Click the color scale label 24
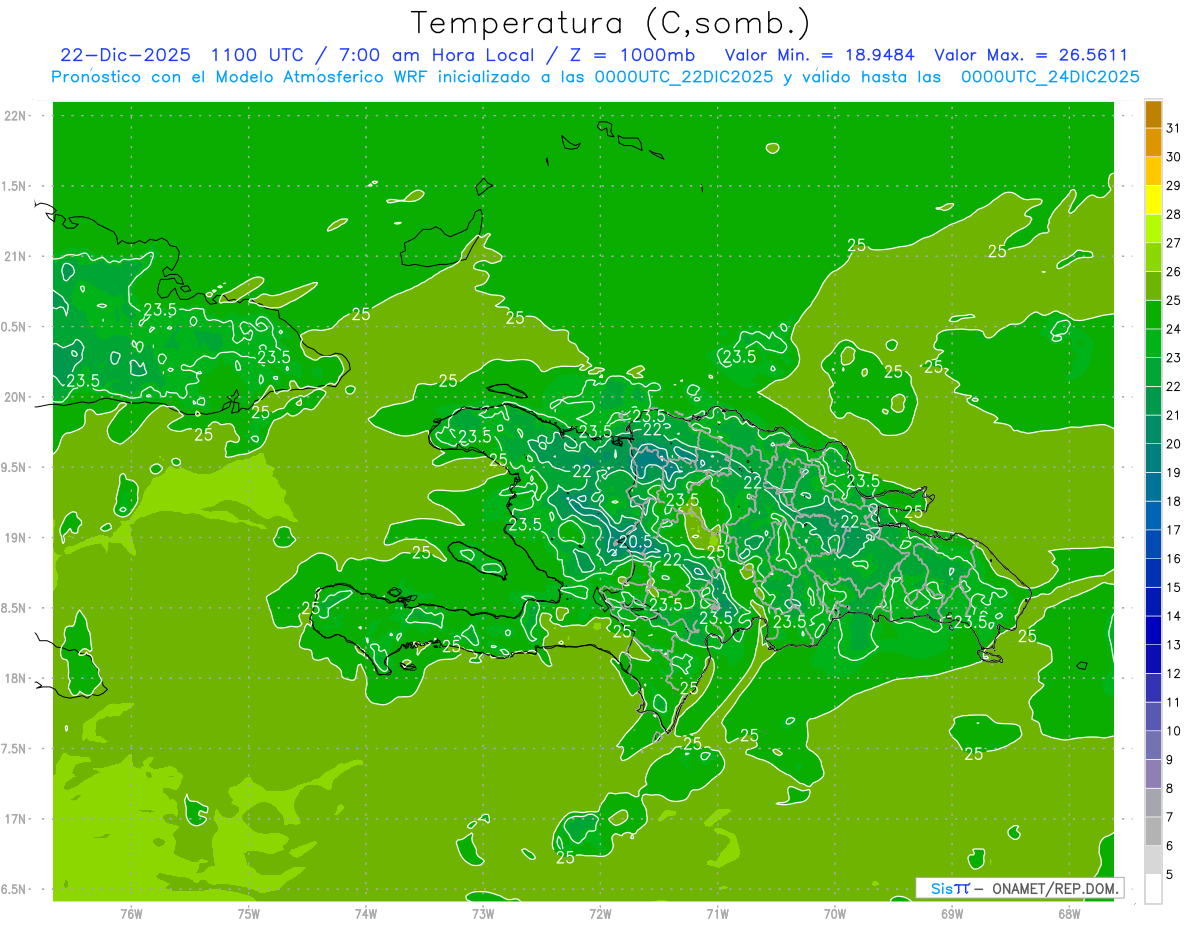 coord(1173,329)
